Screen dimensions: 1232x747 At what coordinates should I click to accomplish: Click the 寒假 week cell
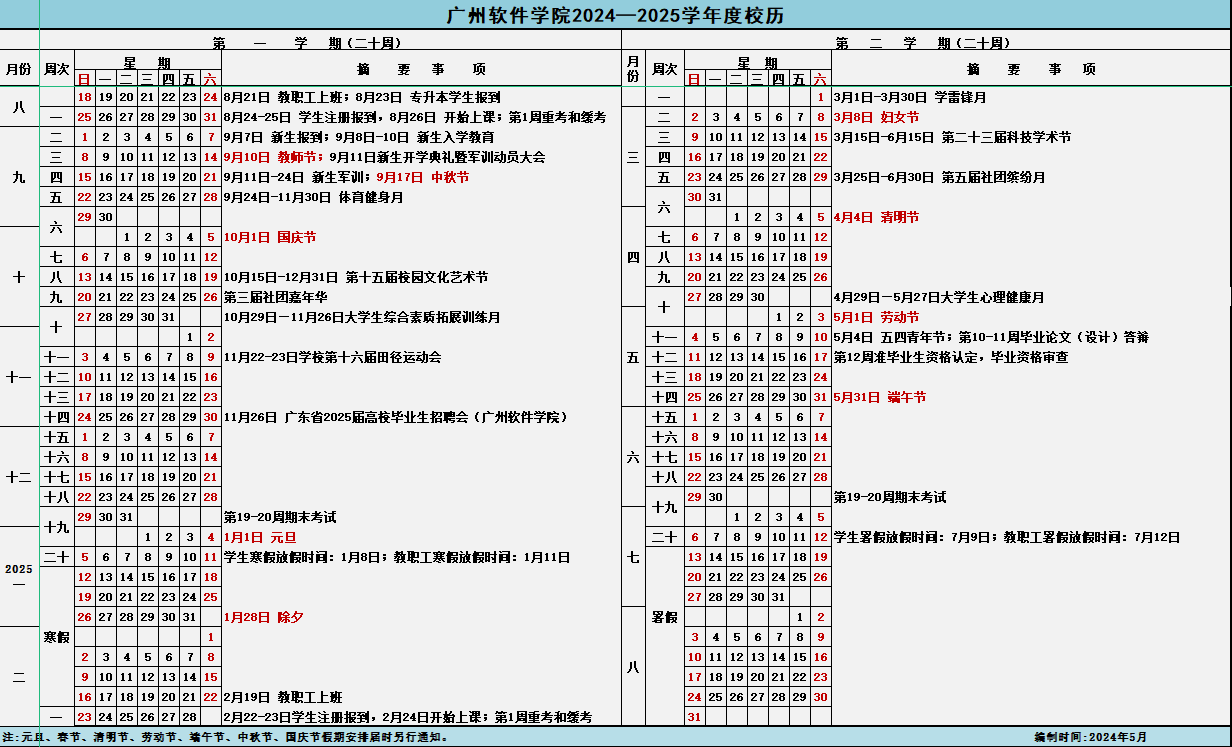tap(57, 637)
